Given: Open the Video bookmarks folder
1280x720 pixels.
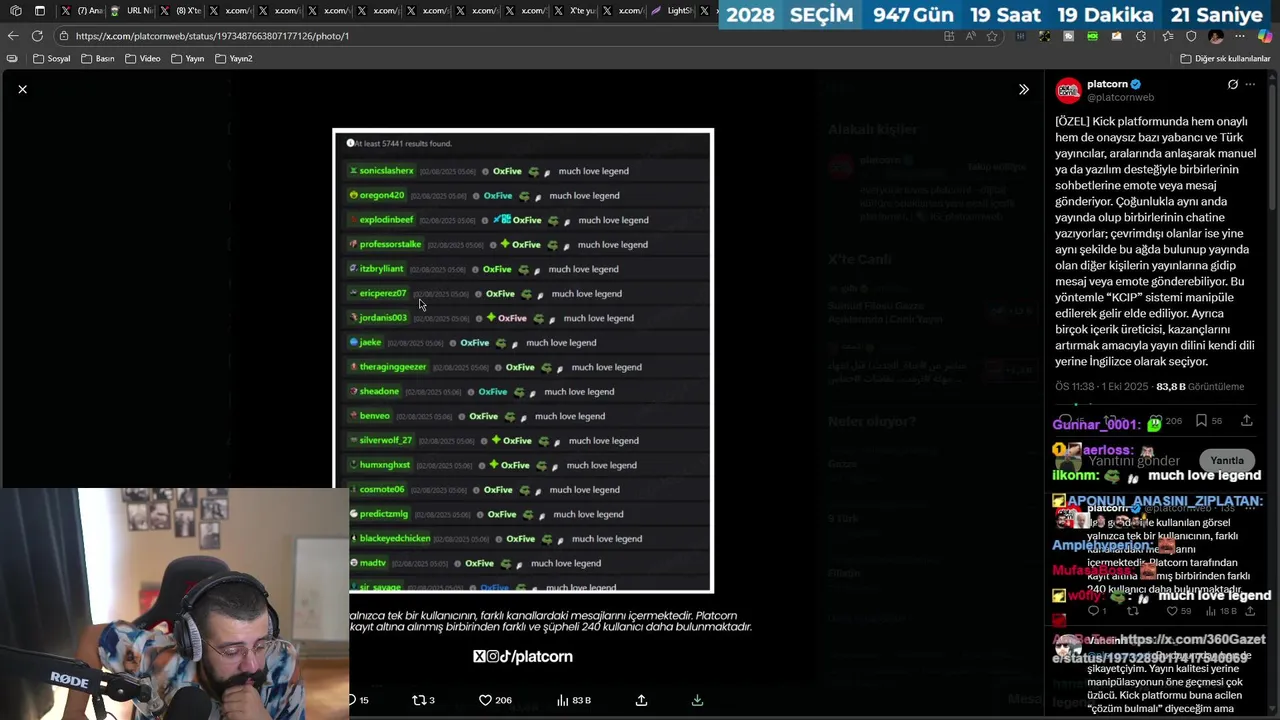Looking at the screenshot, I should [142, 59].
